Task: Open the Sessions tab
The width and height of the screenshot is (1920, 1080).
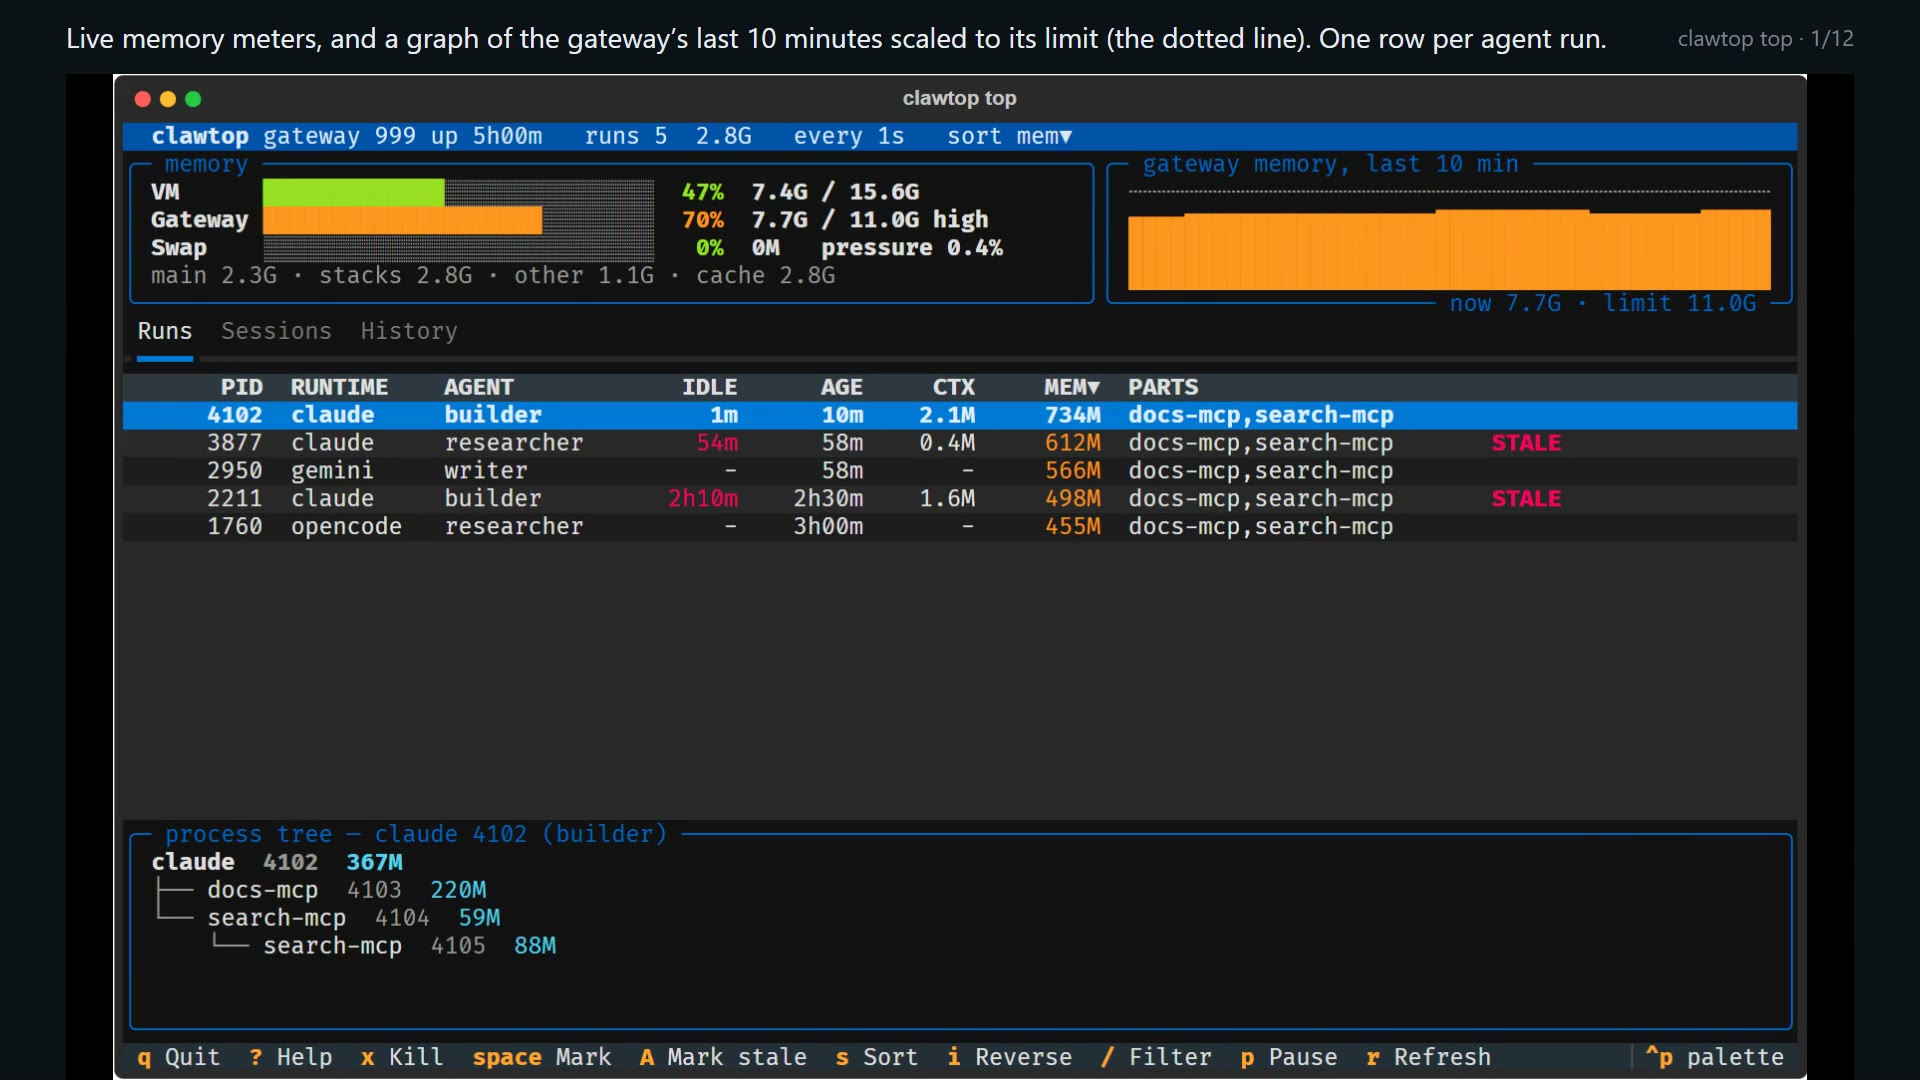Action: point(276,331)
